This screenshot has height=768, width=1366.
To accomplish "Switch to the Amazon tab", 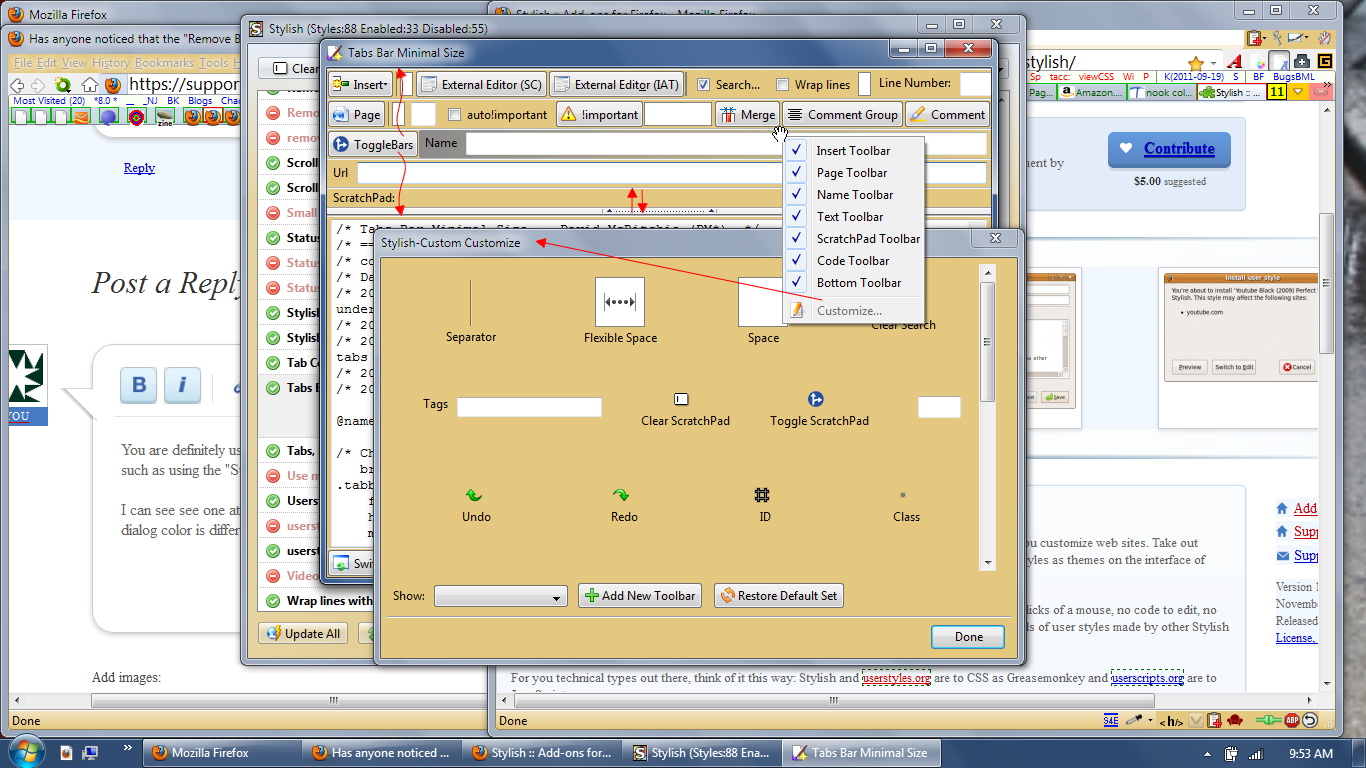I will click(1091, 92).
